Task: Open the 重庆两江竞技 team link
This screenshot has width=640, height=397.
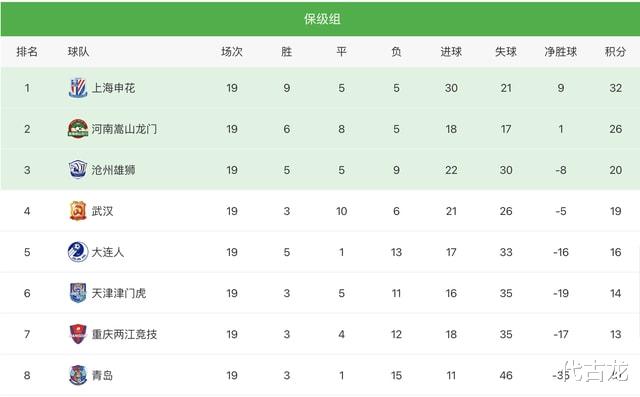Action: point(124,334)
